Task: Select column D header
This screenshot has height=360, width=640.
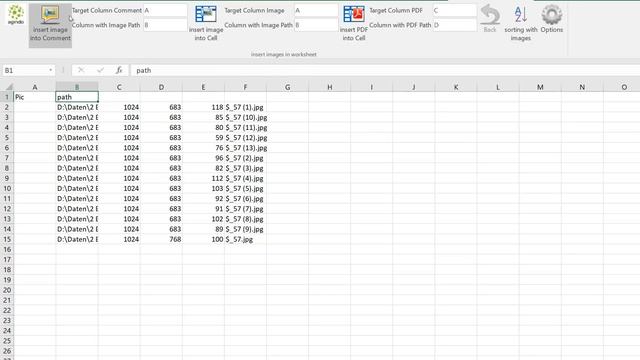Action: [161, 87]
